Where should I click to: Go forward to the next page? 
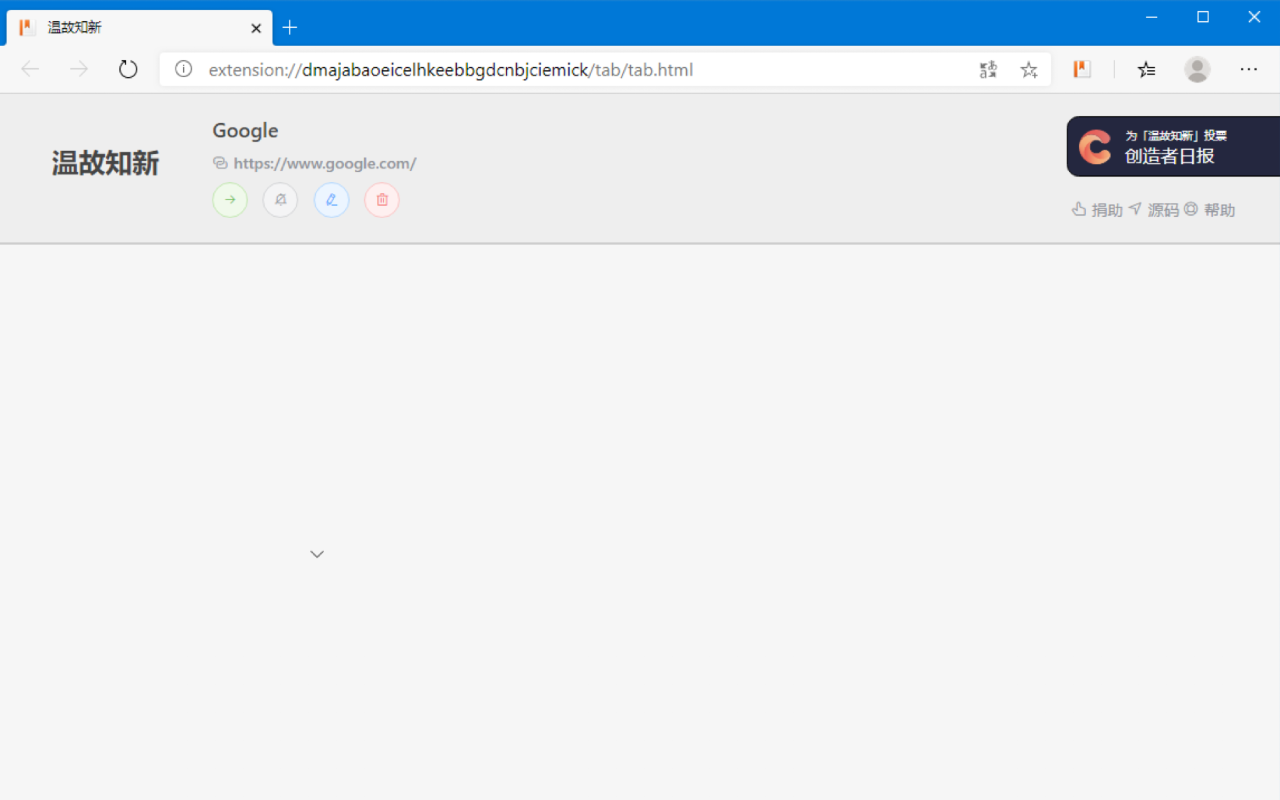(x=79, y=69)
